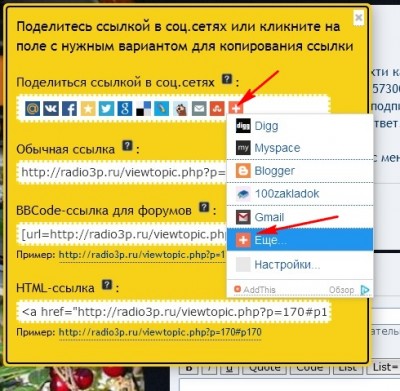Choose Digg from the share menu
This screenshot has width=400, height=391.
300,126
